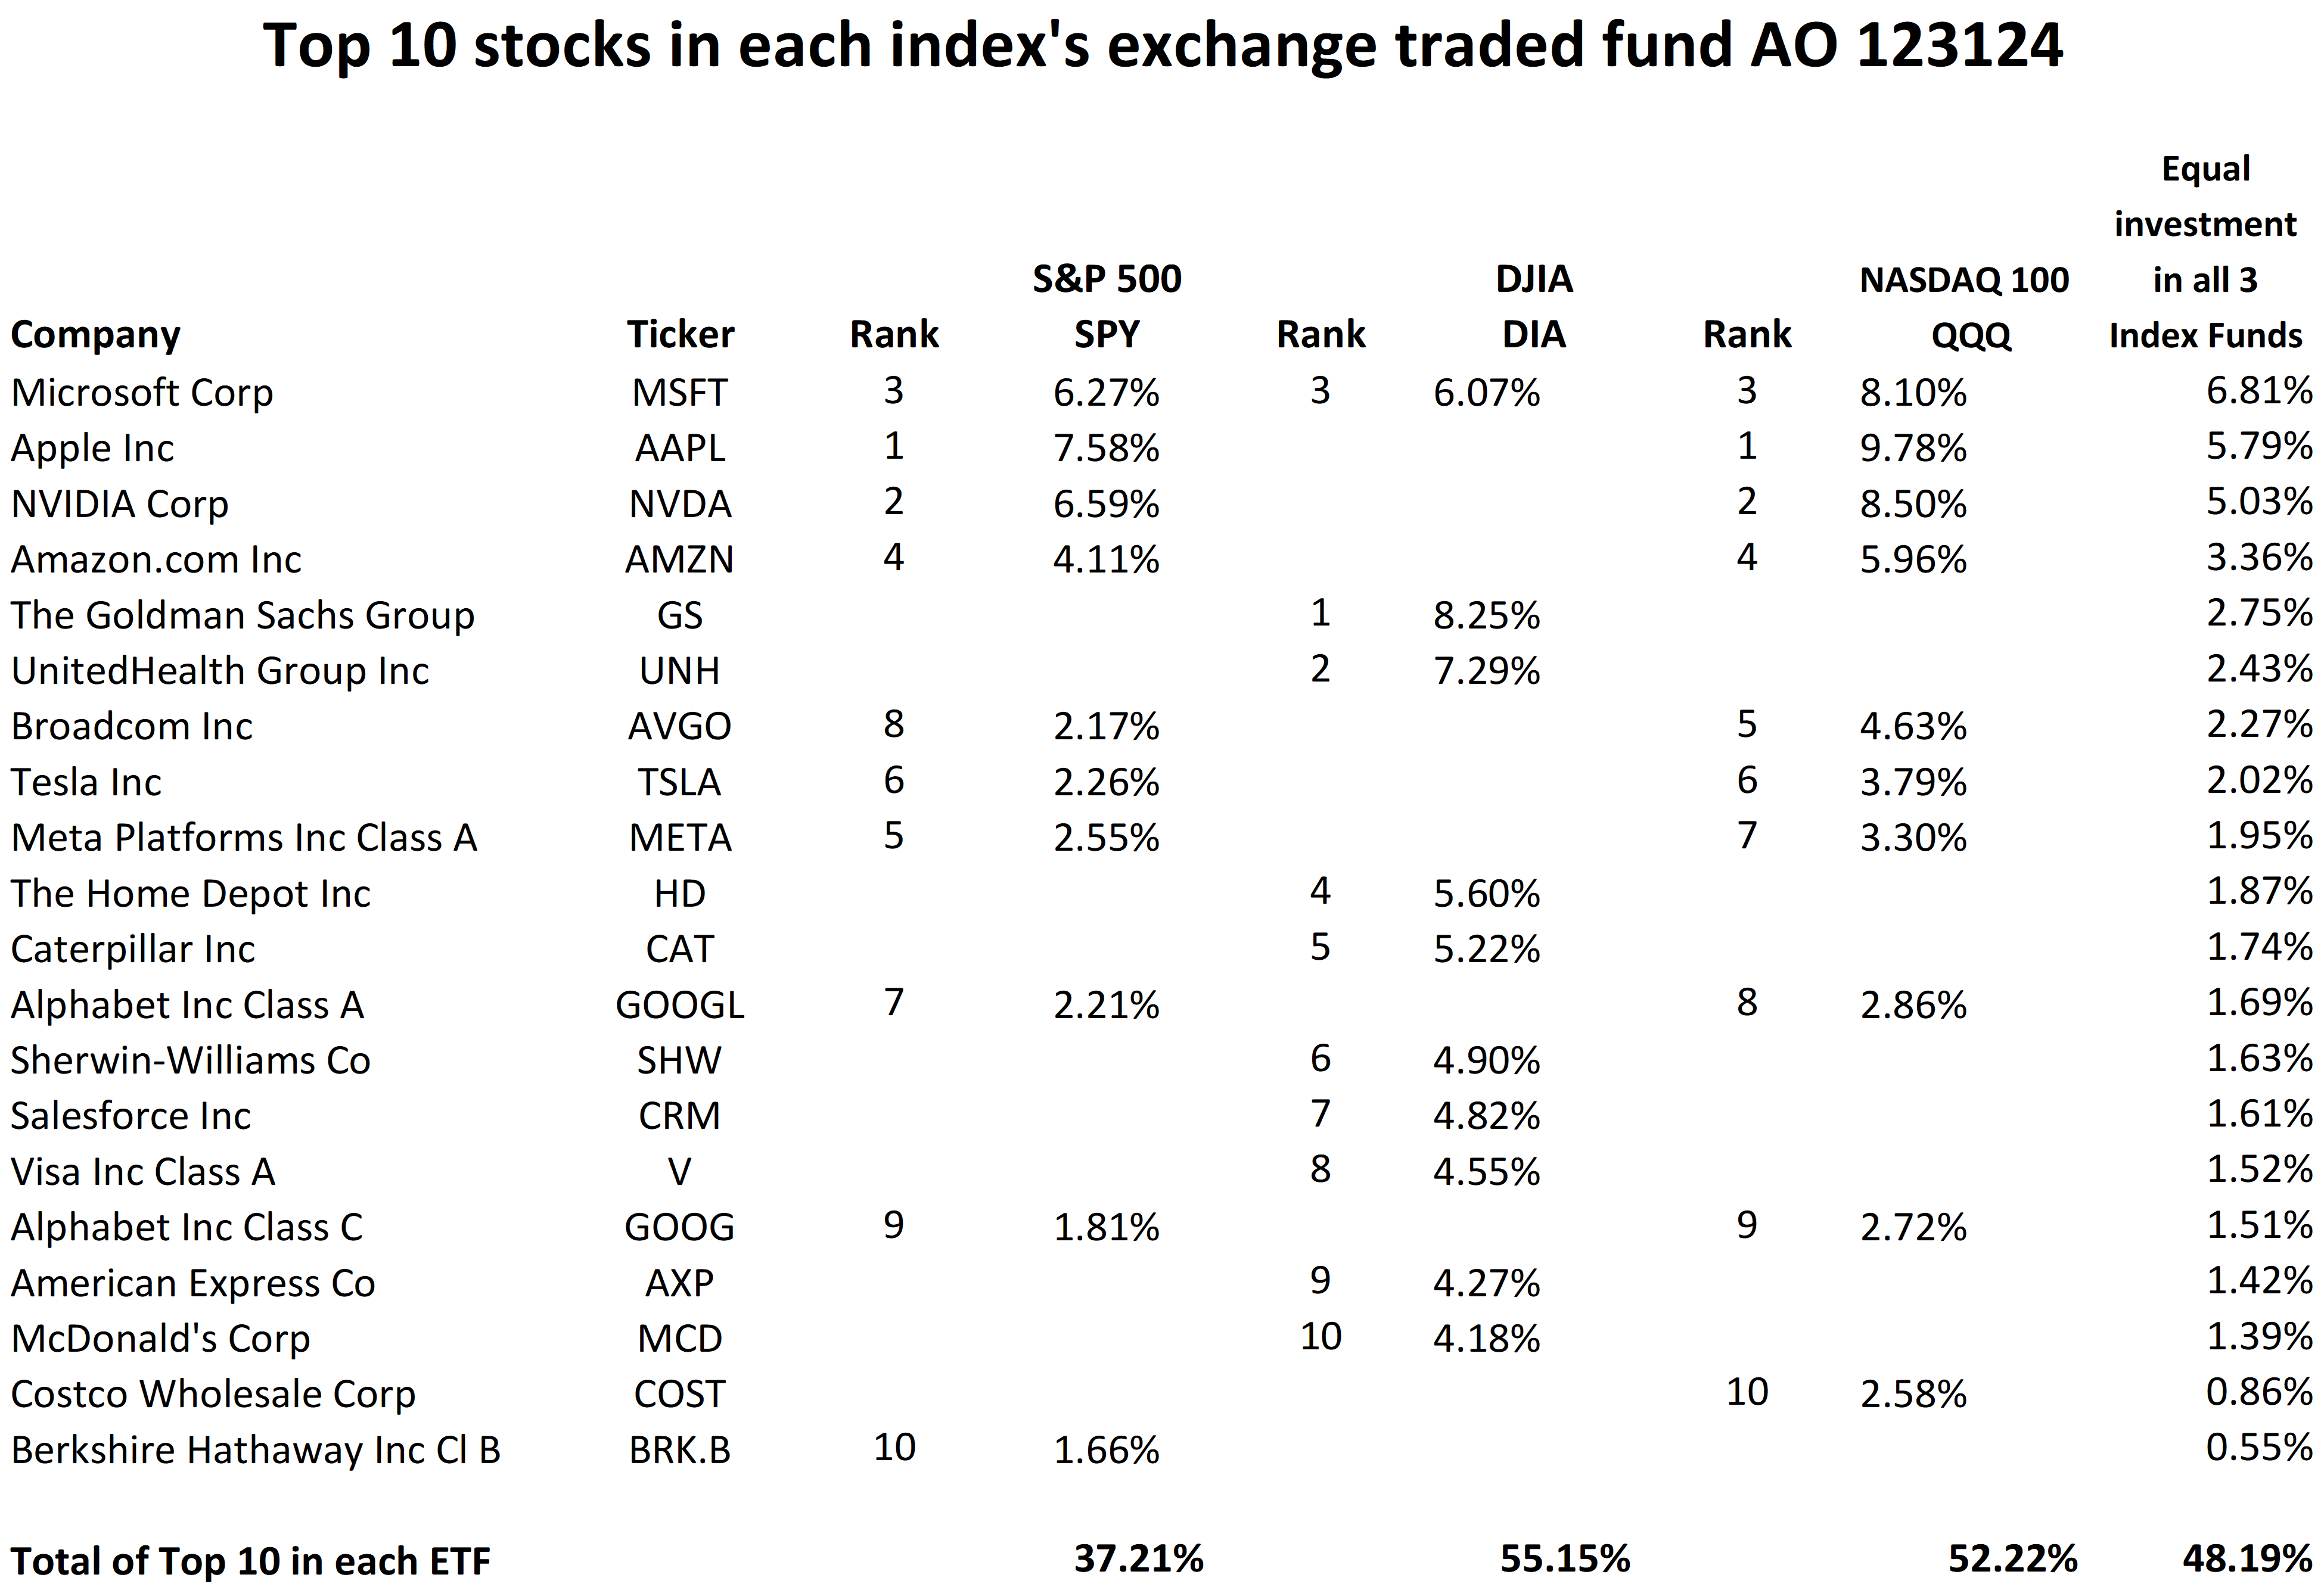This screenshot has width=2324, height=1590.
Task: Click the UNH ticker cell
Action: tap(680, 671)
